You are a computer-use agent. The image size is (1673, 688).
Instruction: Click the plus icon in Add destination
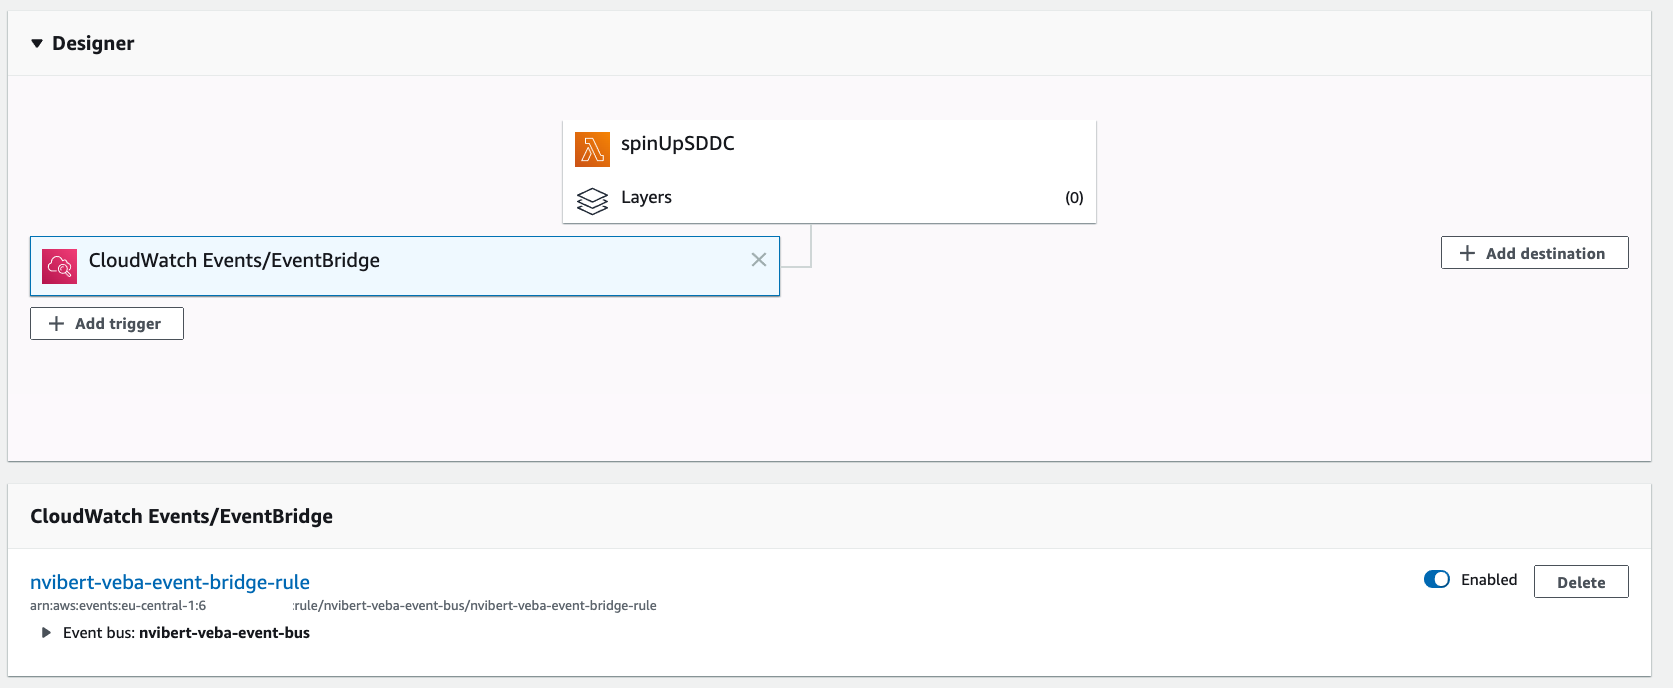1467,254
